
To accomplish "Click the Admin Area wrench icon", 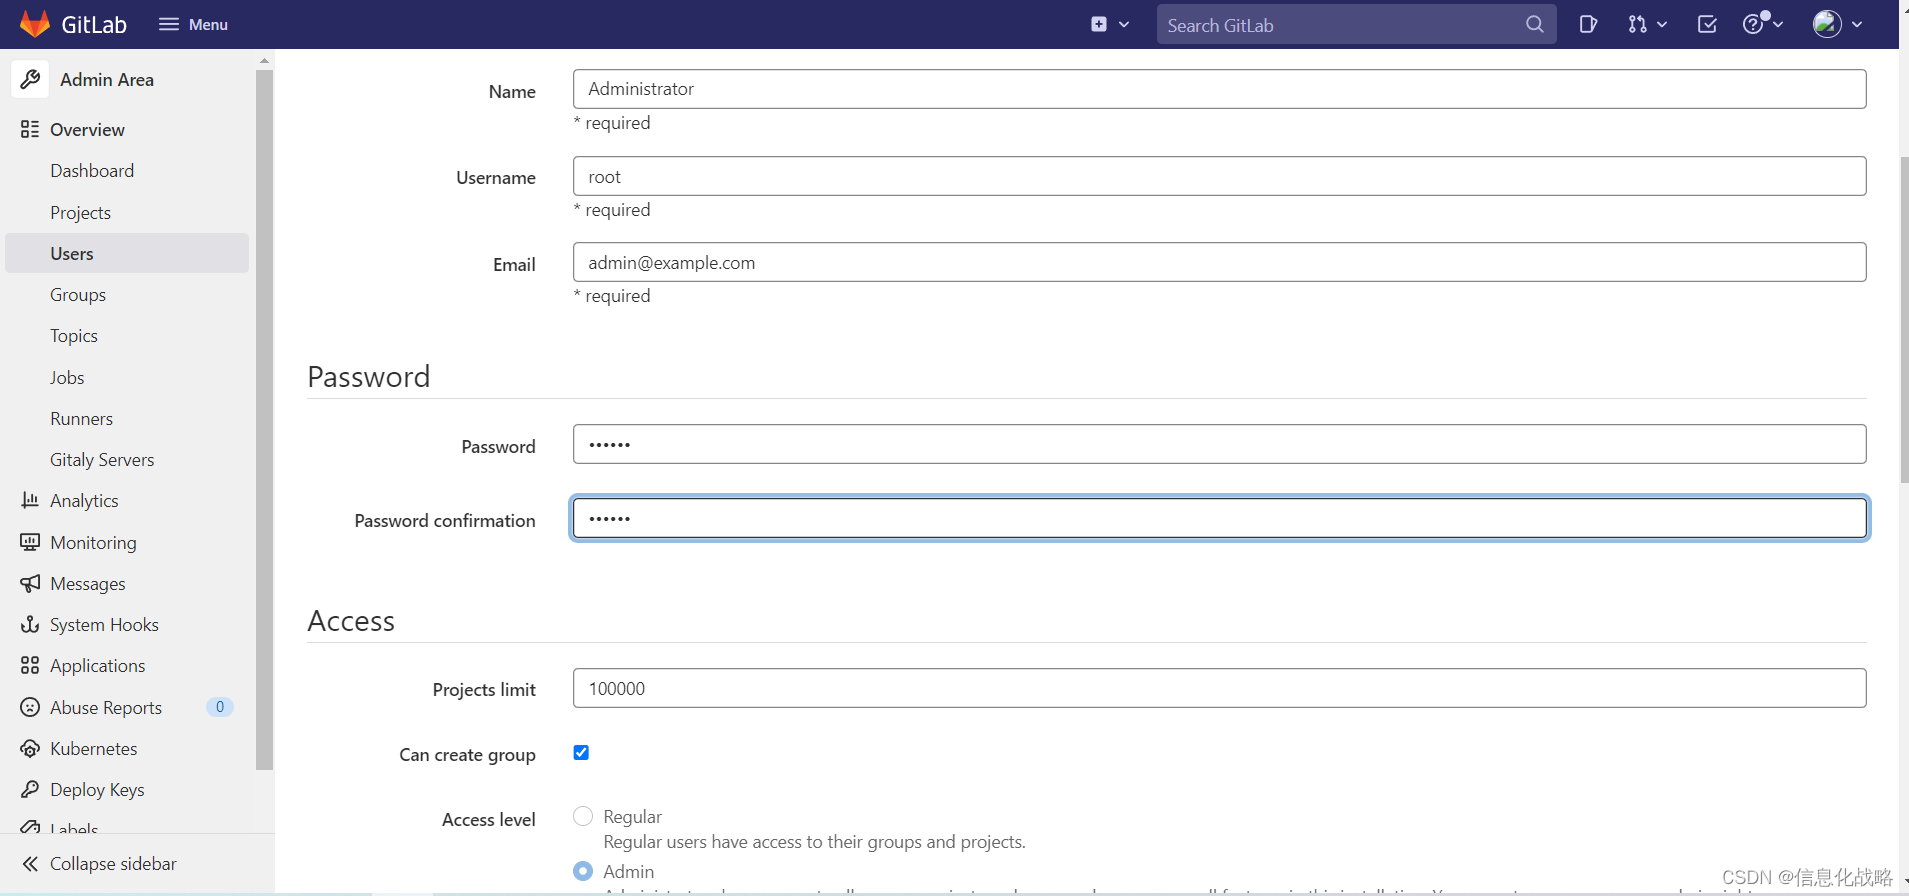I will (x=30, y=79).
